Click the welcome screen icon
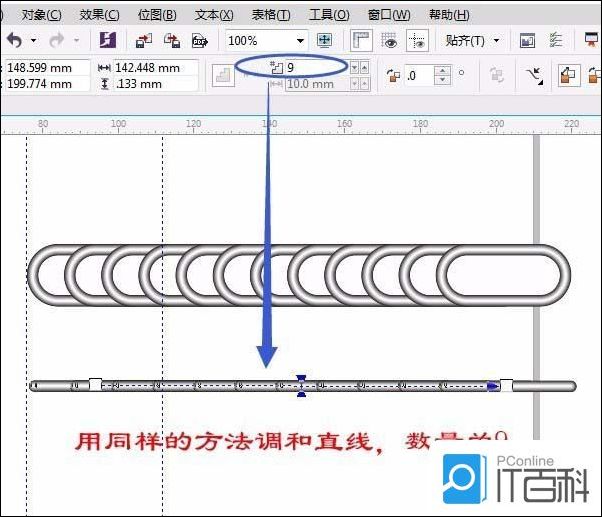This screenshot has height=517, width=602. [527, 40]
